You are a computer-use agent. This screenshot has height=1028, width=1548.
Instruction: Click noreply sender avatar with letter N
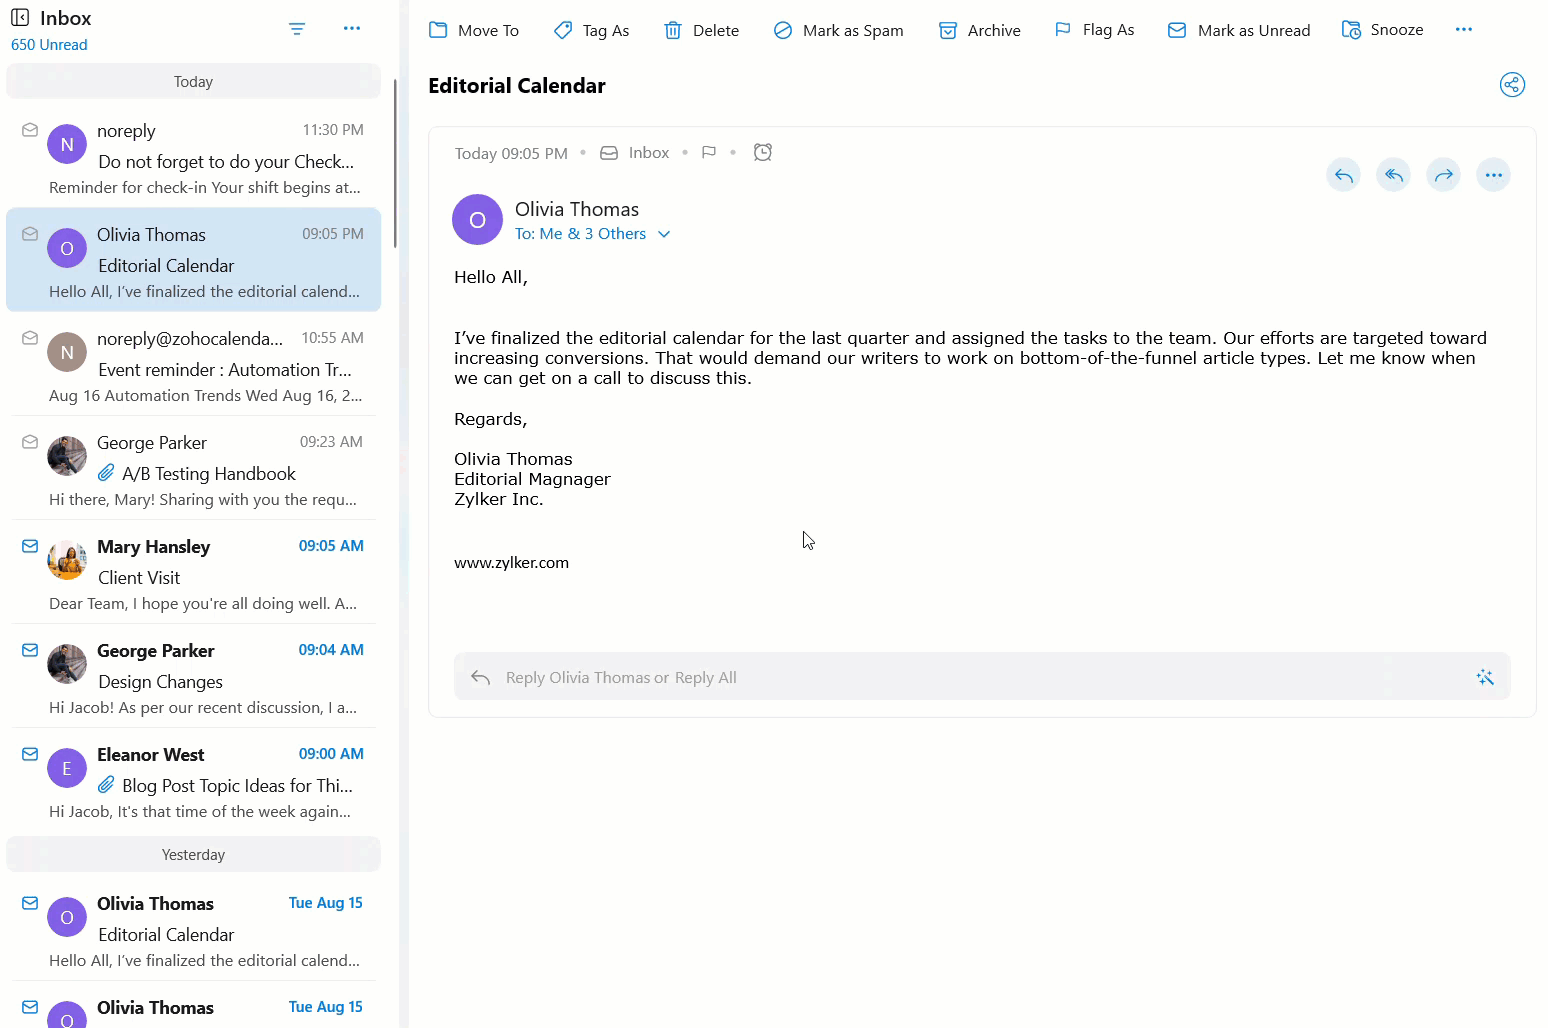[x=67, y=144]
